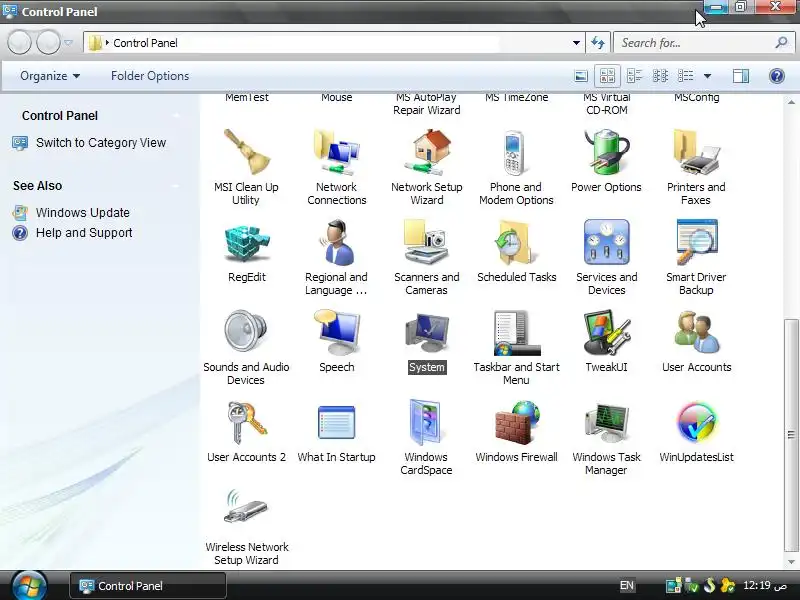Open Help and Support link
This screenshot has width=800, height=600.
point(84,233)
